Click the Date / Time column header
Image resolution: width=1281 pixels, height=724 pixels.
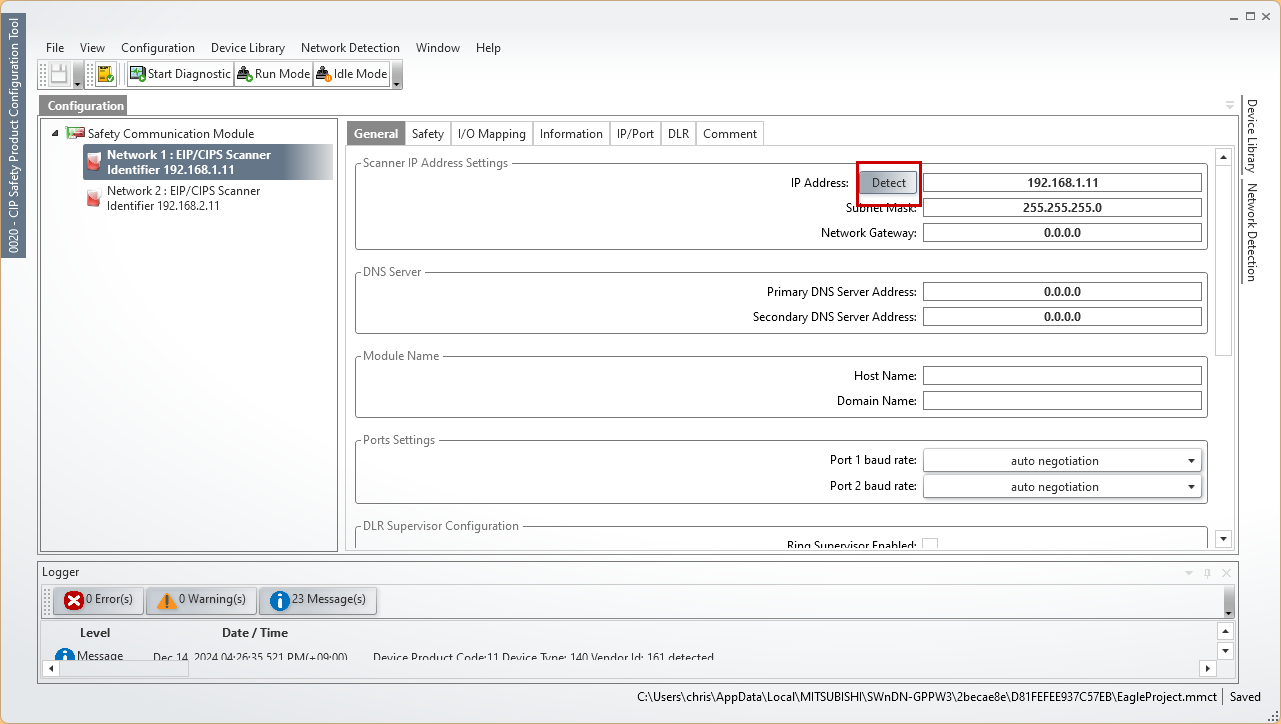pyautogui.click(x=255, y=632)
